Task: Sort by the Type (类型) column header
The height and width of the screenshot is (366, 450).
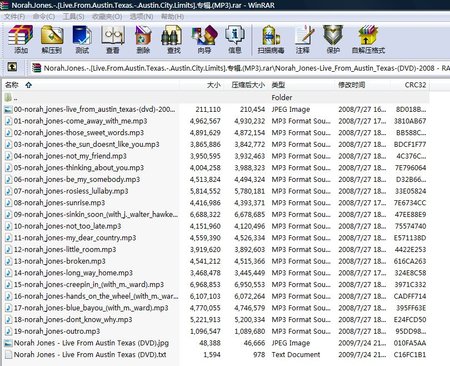Action: click(x=302, y=85)
